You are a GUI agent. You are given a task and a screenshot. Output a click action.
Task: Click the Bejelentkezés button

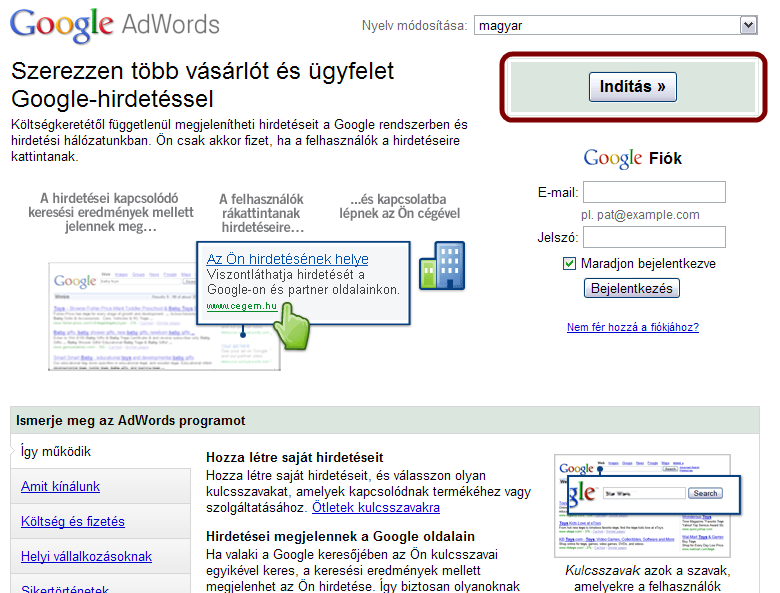click(632, 289)
